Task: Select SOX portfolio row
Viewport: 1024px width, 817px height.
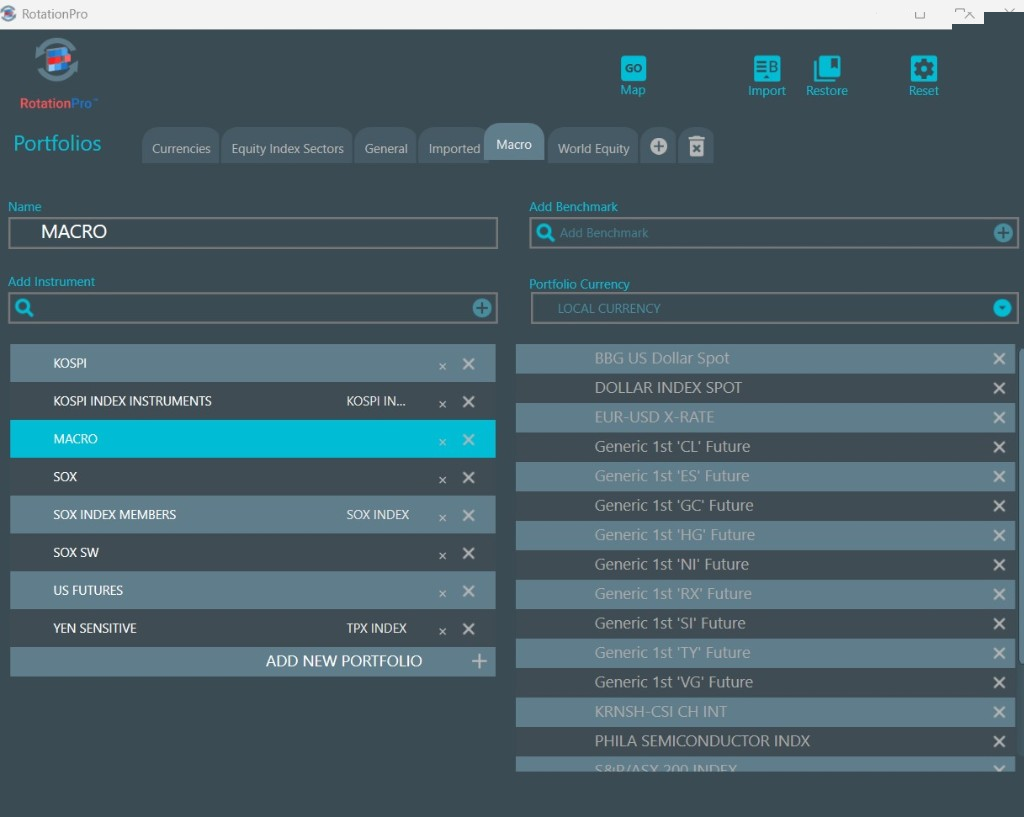Action: pyautogui.click(x=253, y=477)
